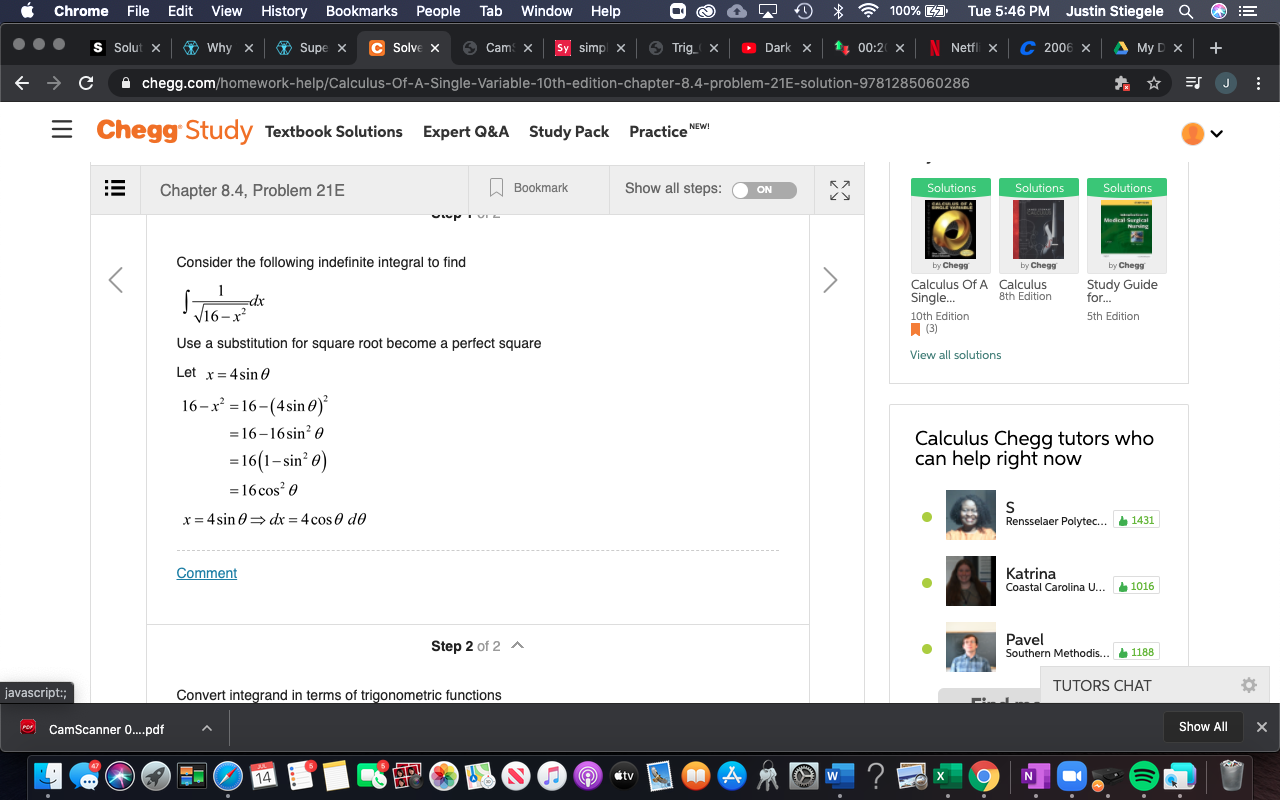This screenshot has width=1280, height=800.
Task: Collapse Step 2 with its chevron
Action: [517, 645]
